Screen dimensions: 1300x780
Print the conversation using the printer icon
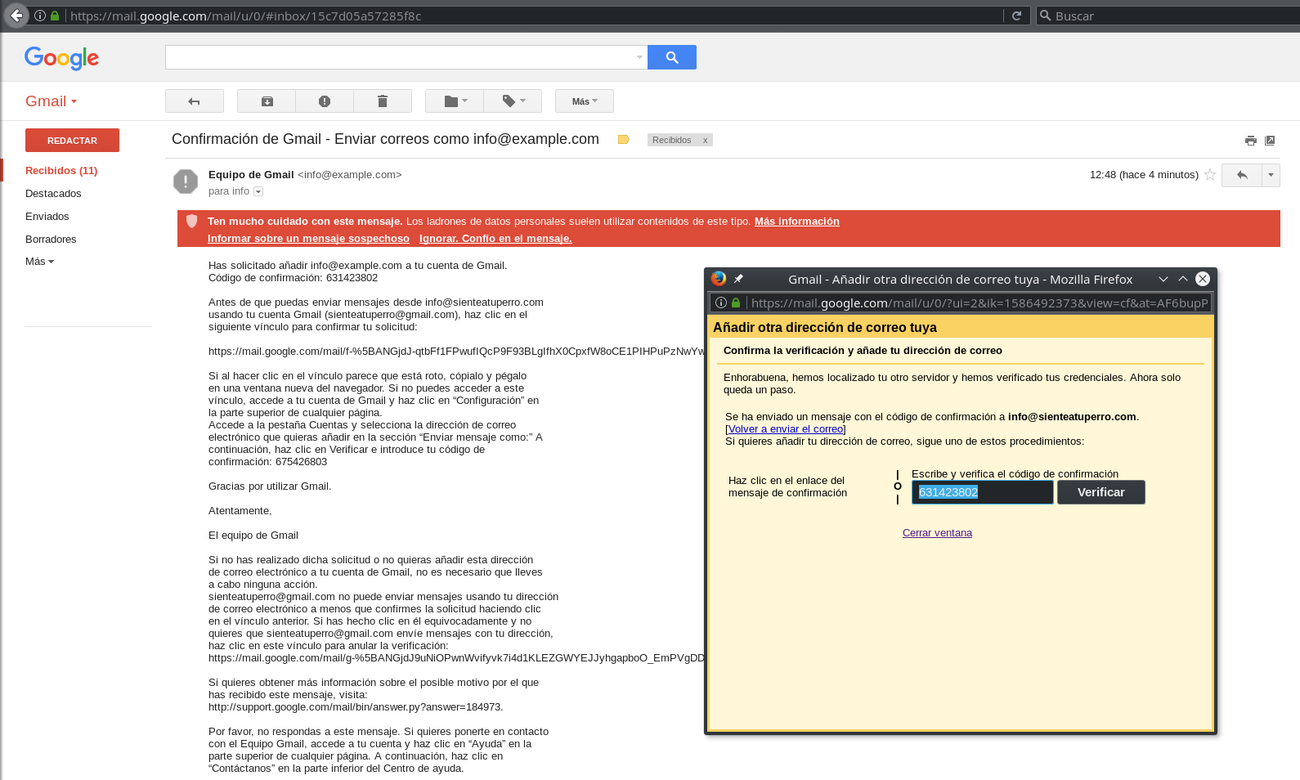(x=1250, y=141)
